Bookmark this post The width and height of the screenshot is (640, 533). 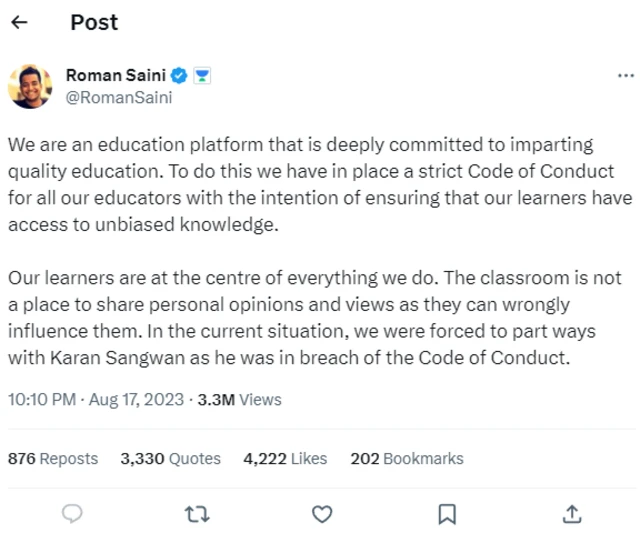448,513
